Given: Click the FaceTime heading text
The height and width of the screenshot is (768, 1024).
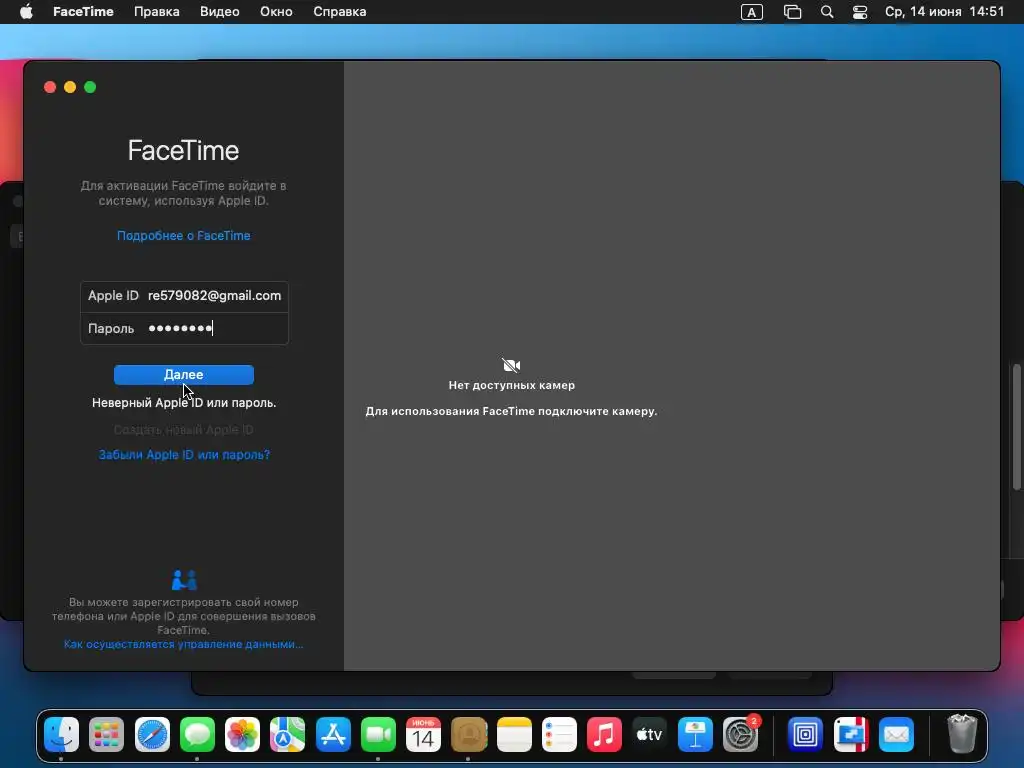Looking at the screenshot, I should (x=184, y=151).
